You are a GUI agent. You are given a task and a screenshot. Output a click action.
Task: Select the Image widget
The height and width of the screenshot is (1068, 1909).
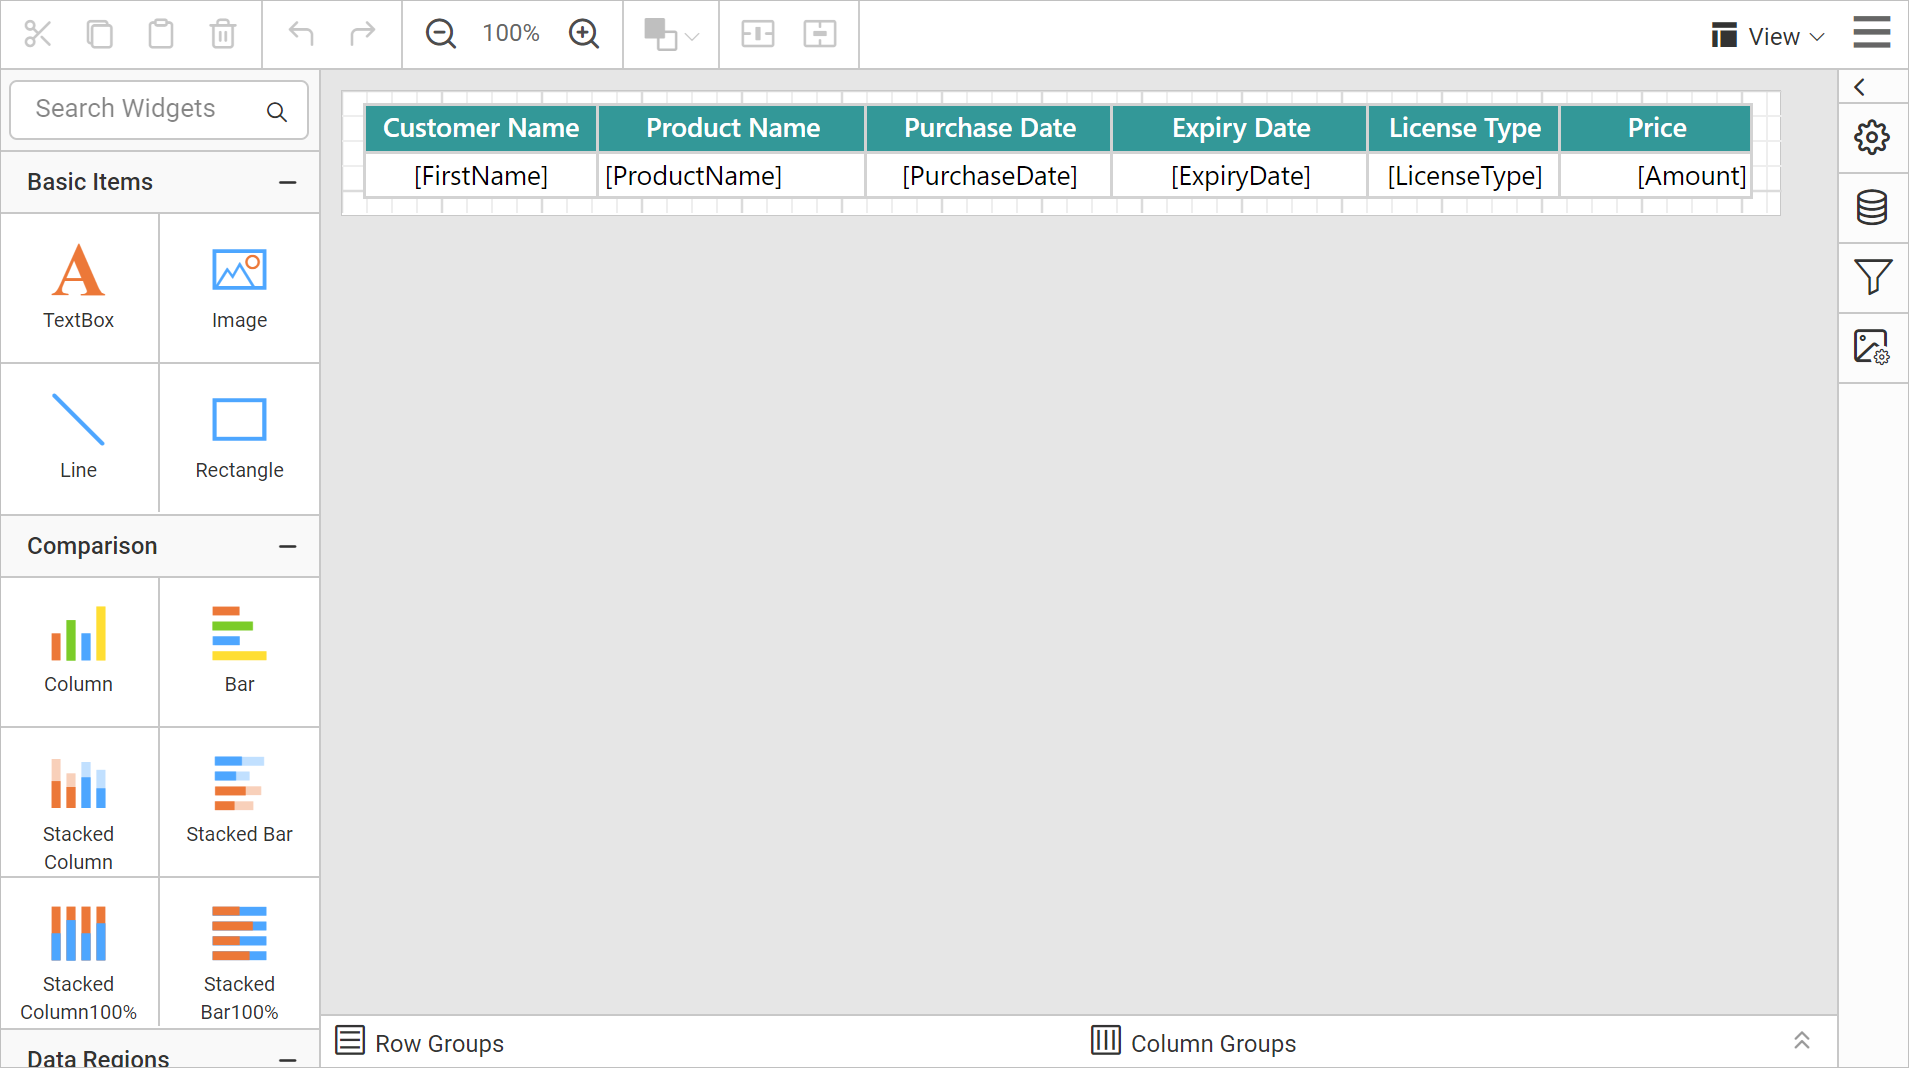tap(240, 288)
